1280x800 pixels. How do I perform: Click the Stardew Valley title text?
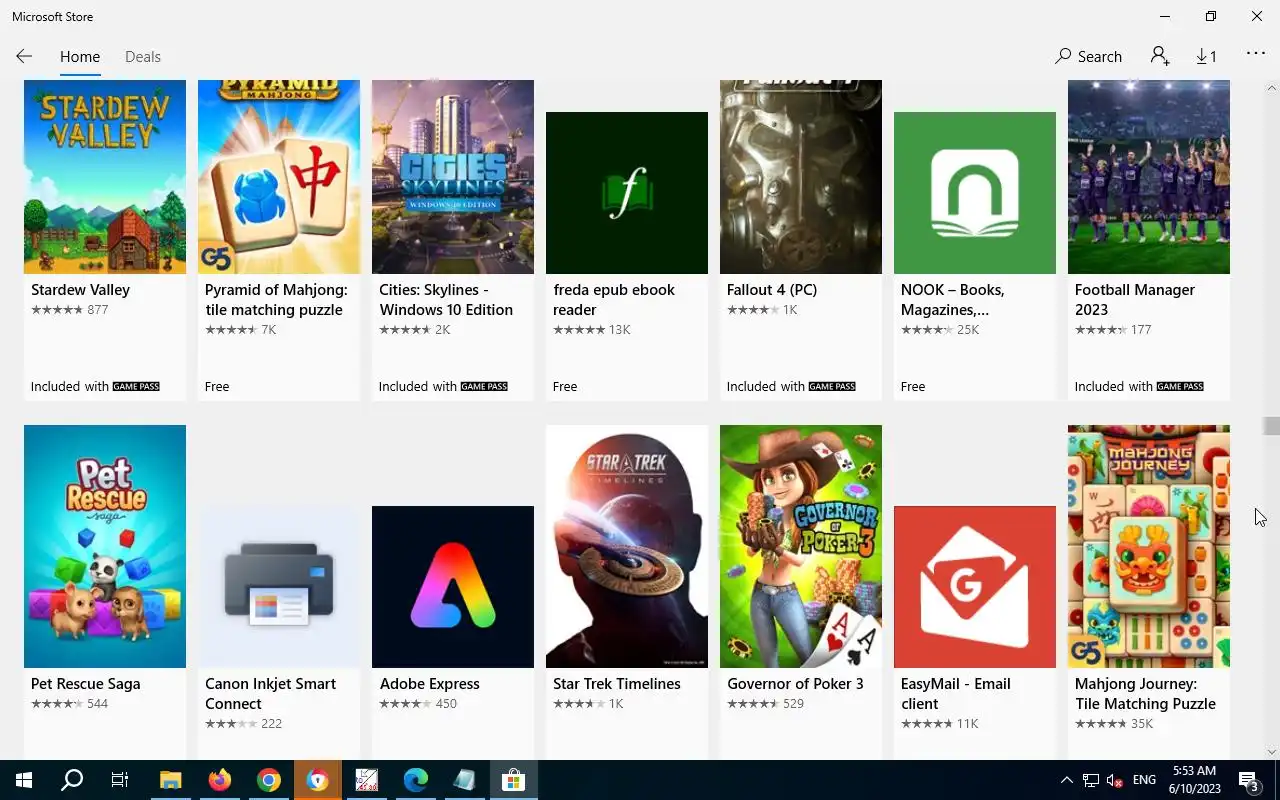[80, 290]
